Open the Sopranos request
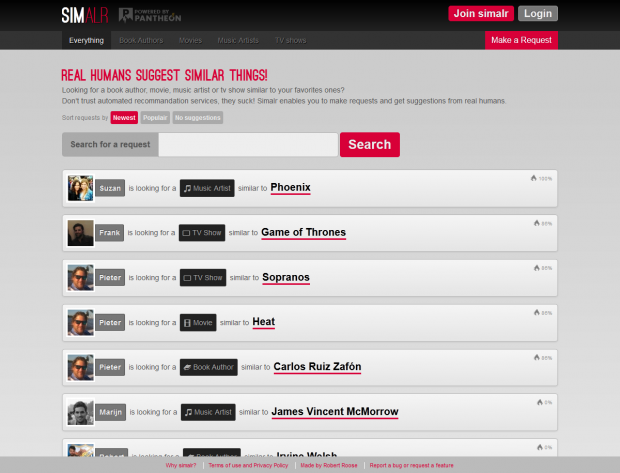The image size is (620, 473). (286, 277)
